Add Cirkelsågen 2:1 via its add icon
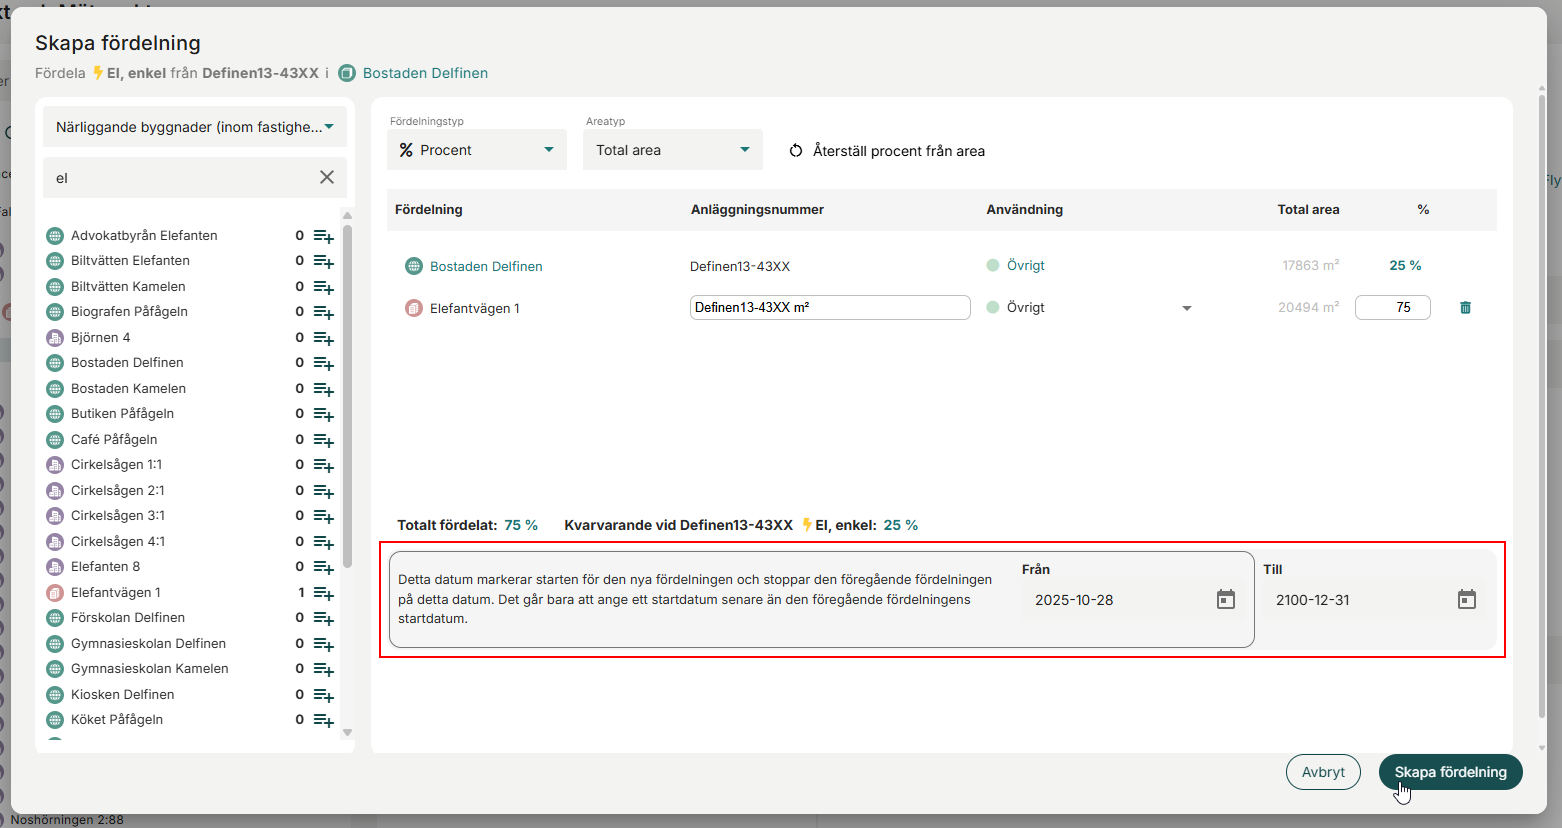 pyautogui.click(x=323, y=491)
